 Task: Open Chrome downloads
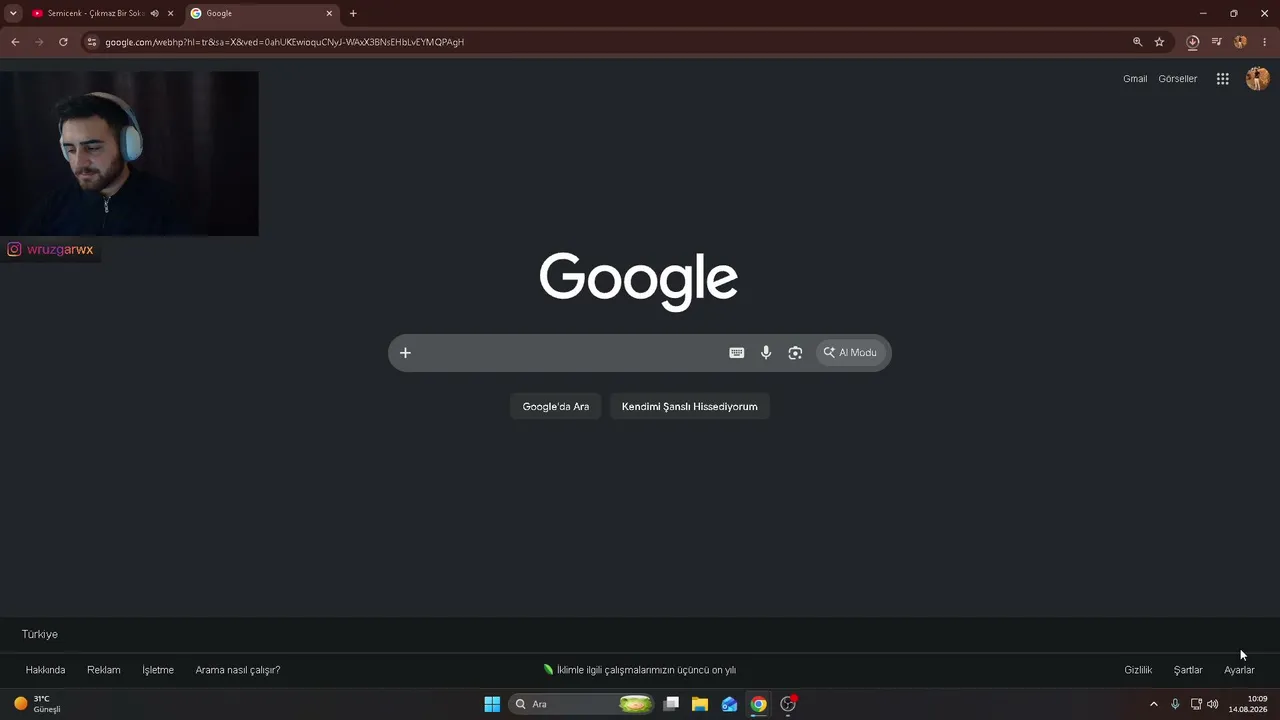[1192, 42]
